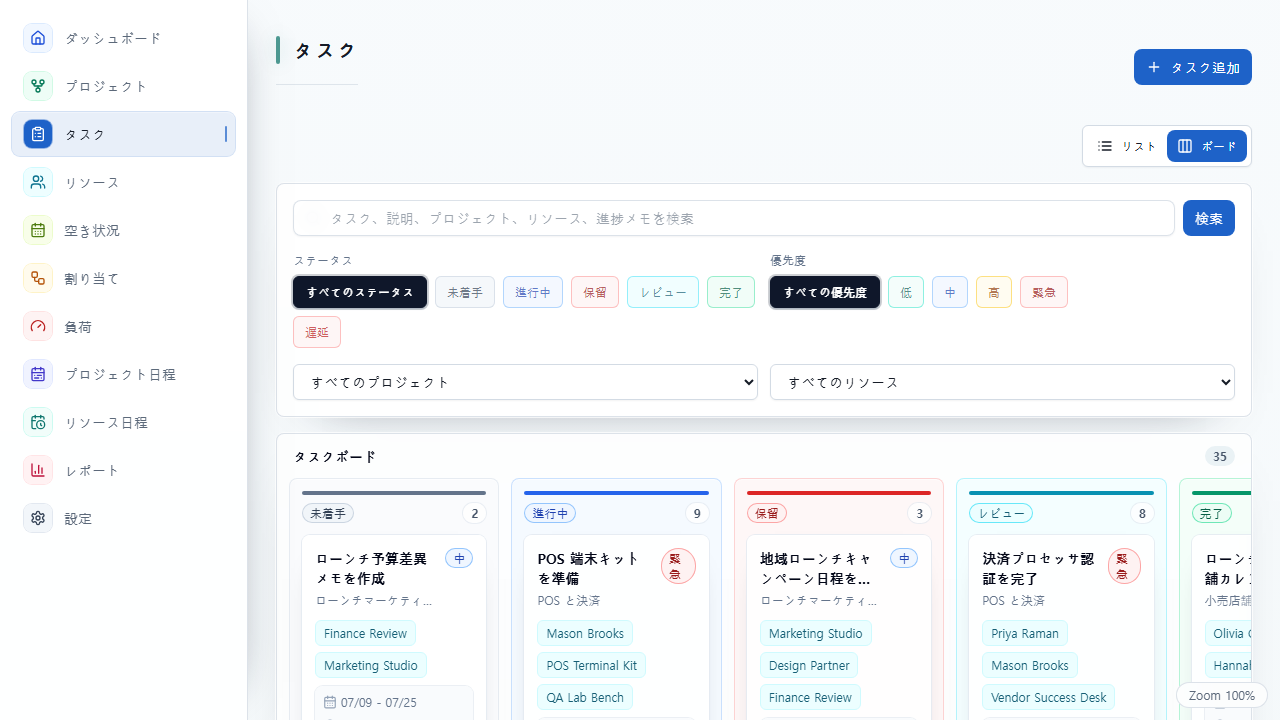The width and height of the screenshot is (1280, 720).
Task: Filter by 中 priority chip
Action: [950, 292]
